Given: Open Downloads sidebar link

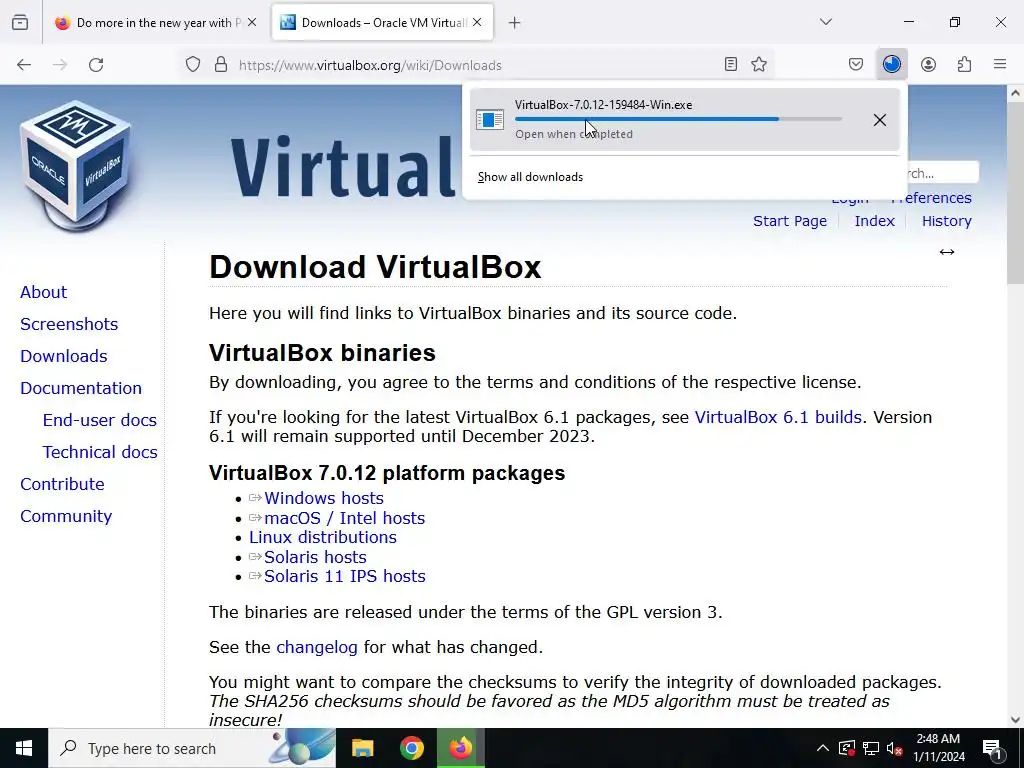Looking at the screenshot, I should (64, 356).
